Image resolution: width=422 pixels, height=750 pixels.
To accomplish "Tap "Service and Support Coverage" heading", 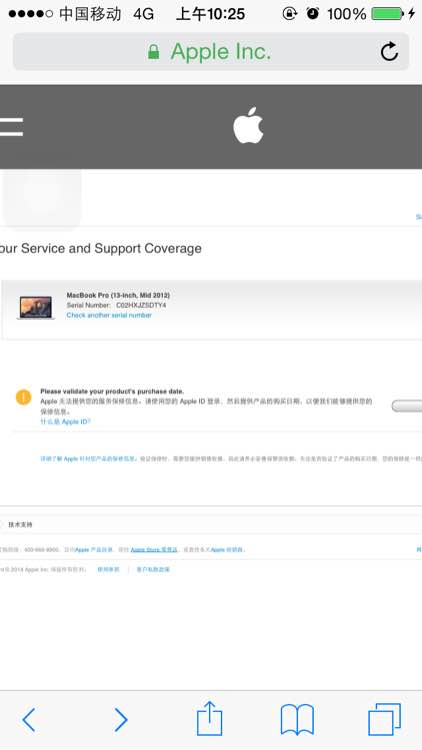I will (111, 249).
